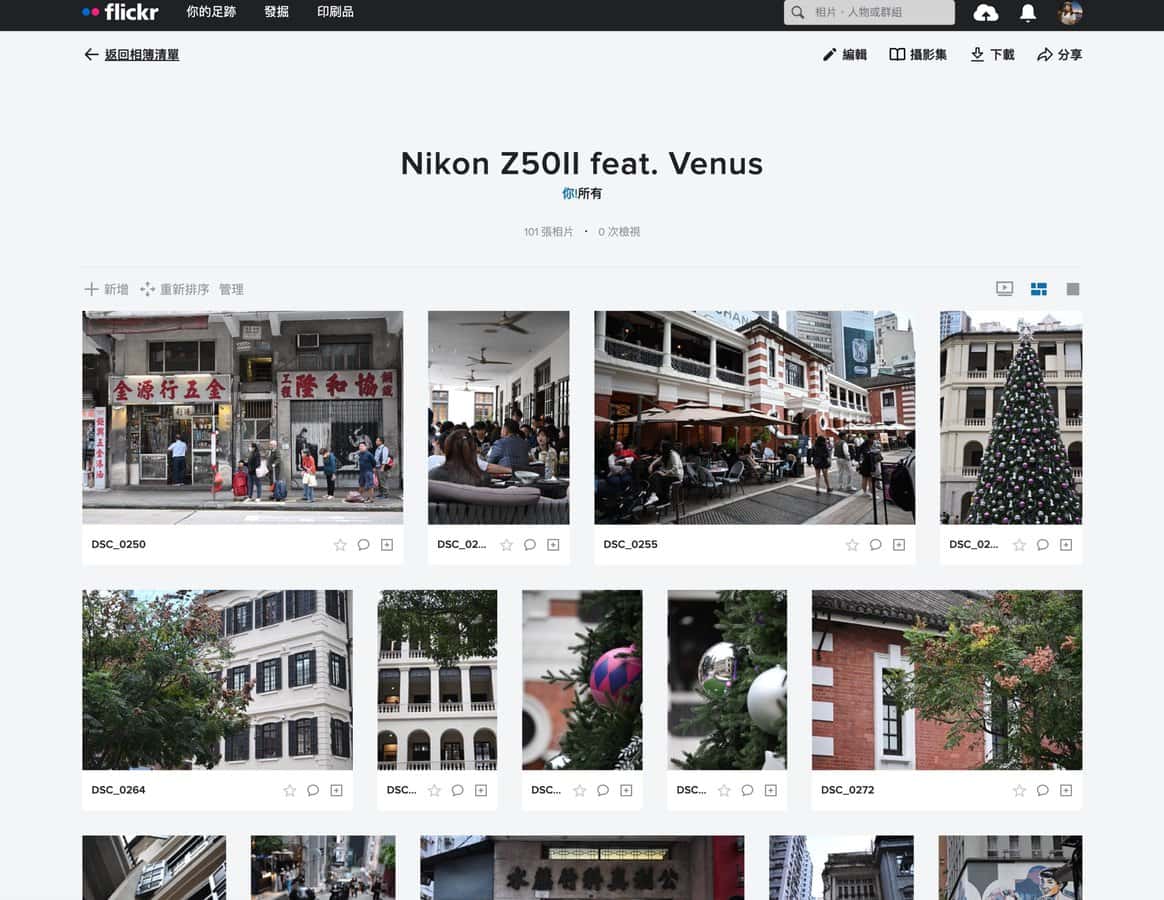This screenshot has height=900, width=1164.
Task: Click the Flickr logo
Action: pos(120,12)
